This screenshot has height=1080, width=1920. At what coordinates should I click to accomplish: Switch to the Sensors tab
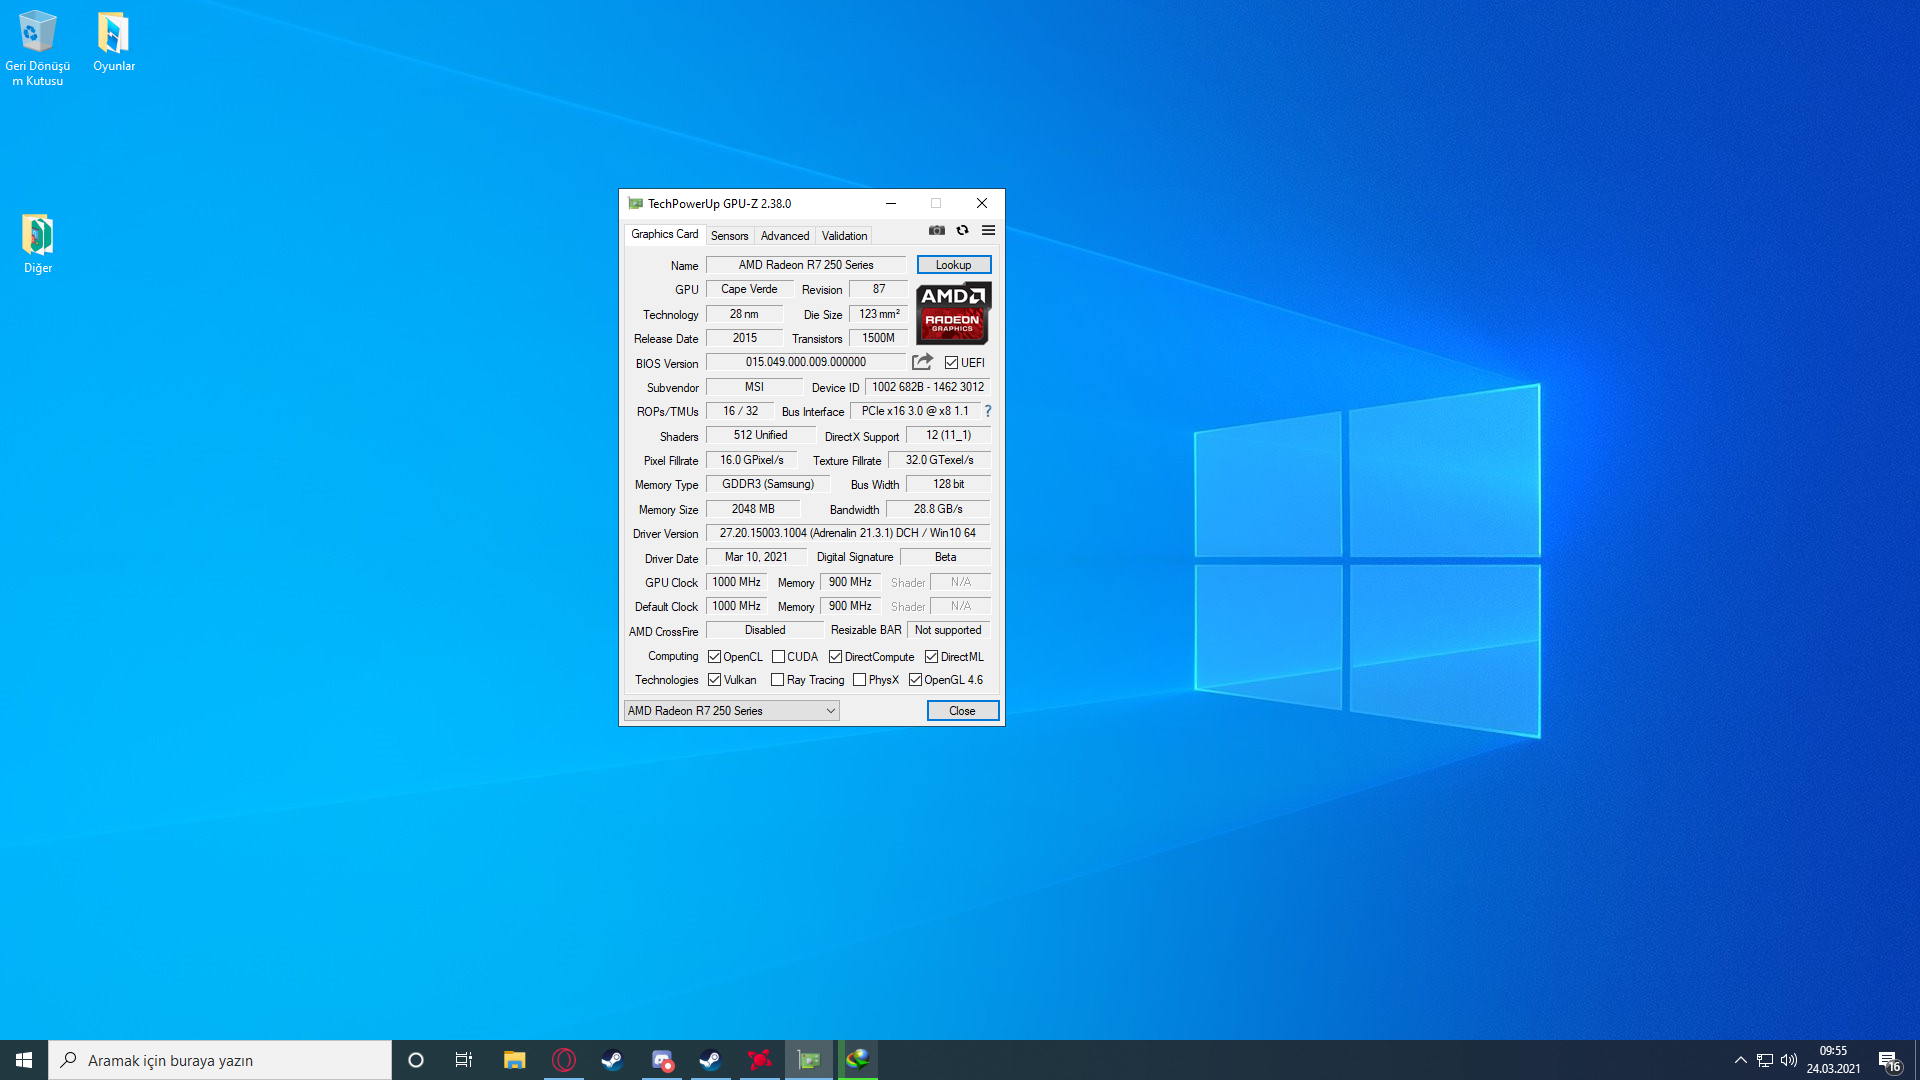point(729,236)
